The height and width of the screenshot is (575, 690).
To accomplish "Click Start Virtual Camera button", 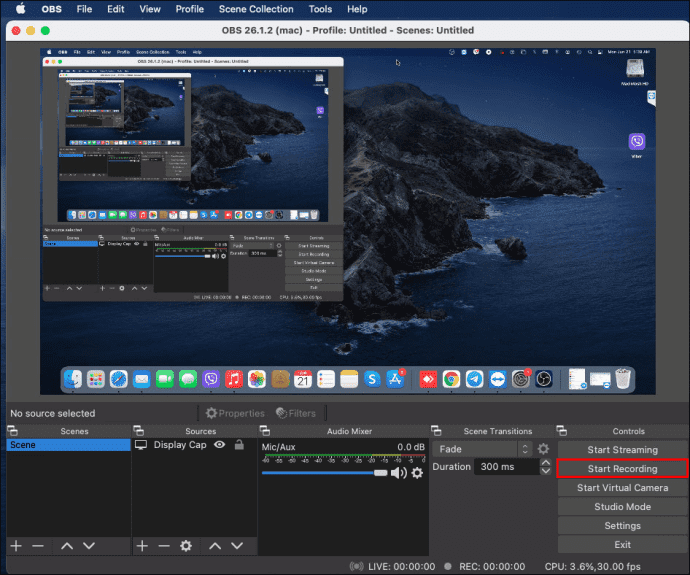I will 622,487.
